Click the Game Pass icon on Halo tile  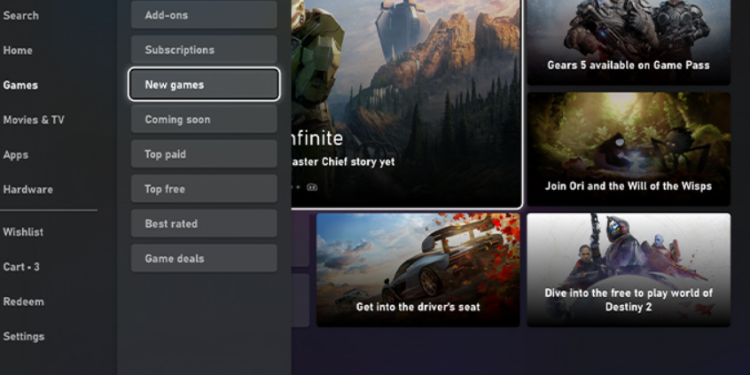tap(312, 188)
